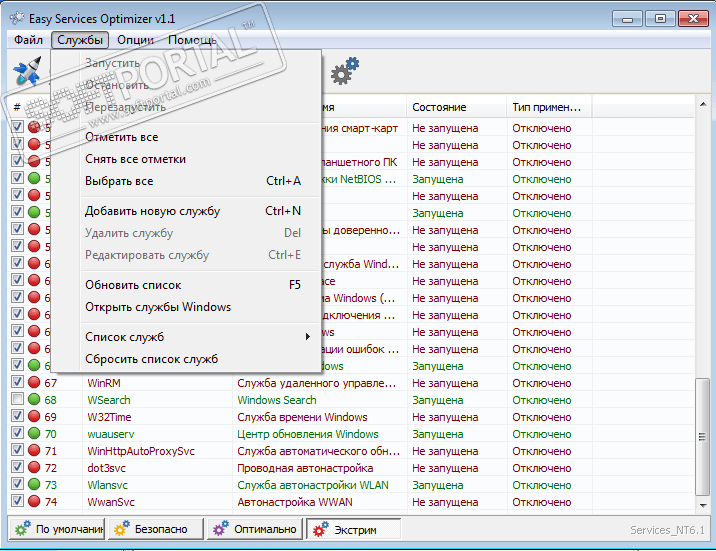
Task: Uncheck the WinRM row checkbox
Action: click(x=17, y=382)
